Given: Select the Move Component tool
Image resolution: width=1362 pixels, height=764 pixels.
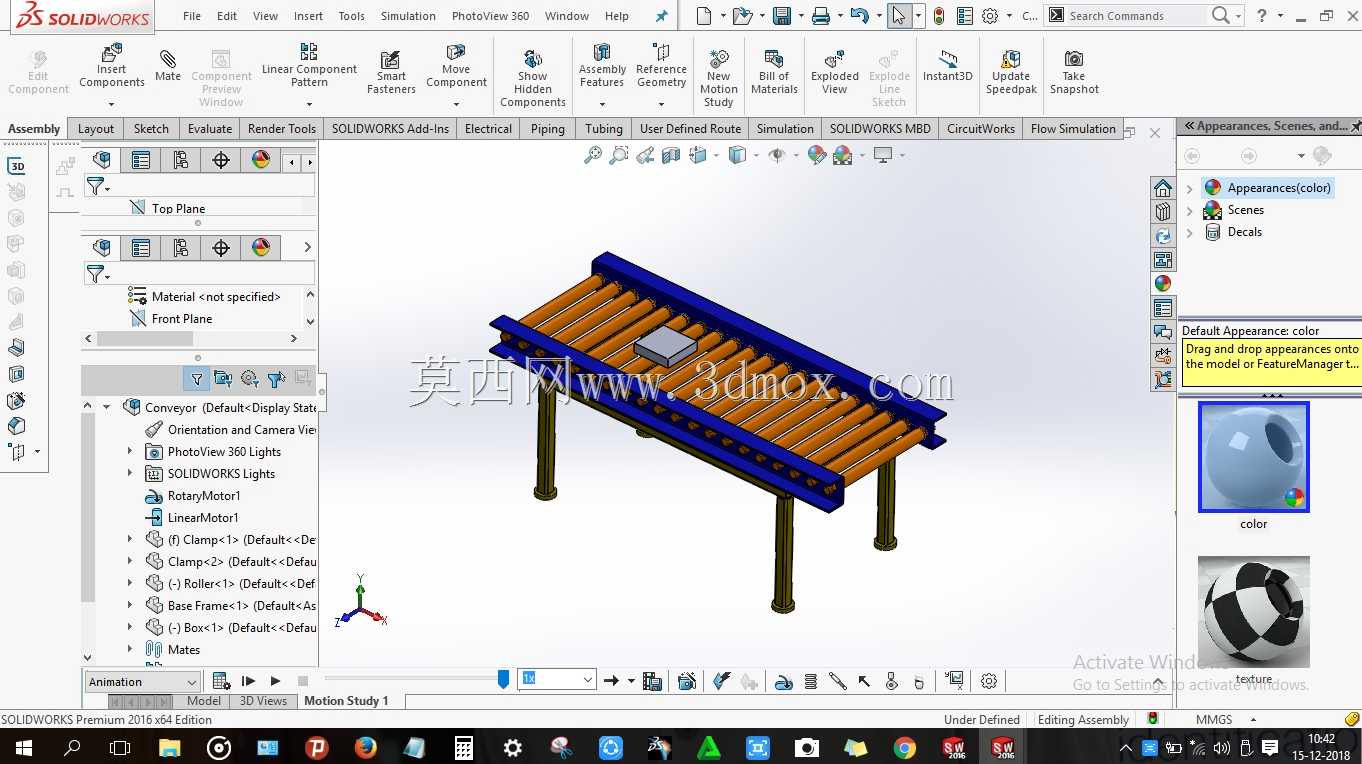Looking at the screenshot, I should click(456, 66).
